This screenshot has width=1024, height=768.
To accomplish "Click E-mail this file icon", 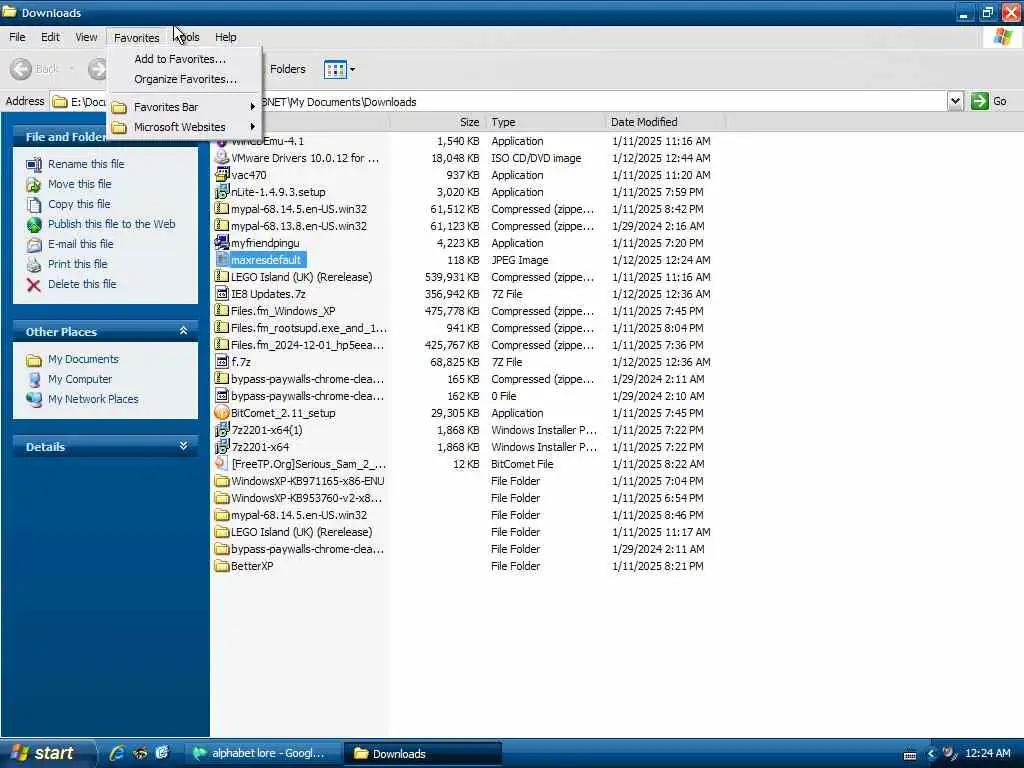I will tap(34, 245).
